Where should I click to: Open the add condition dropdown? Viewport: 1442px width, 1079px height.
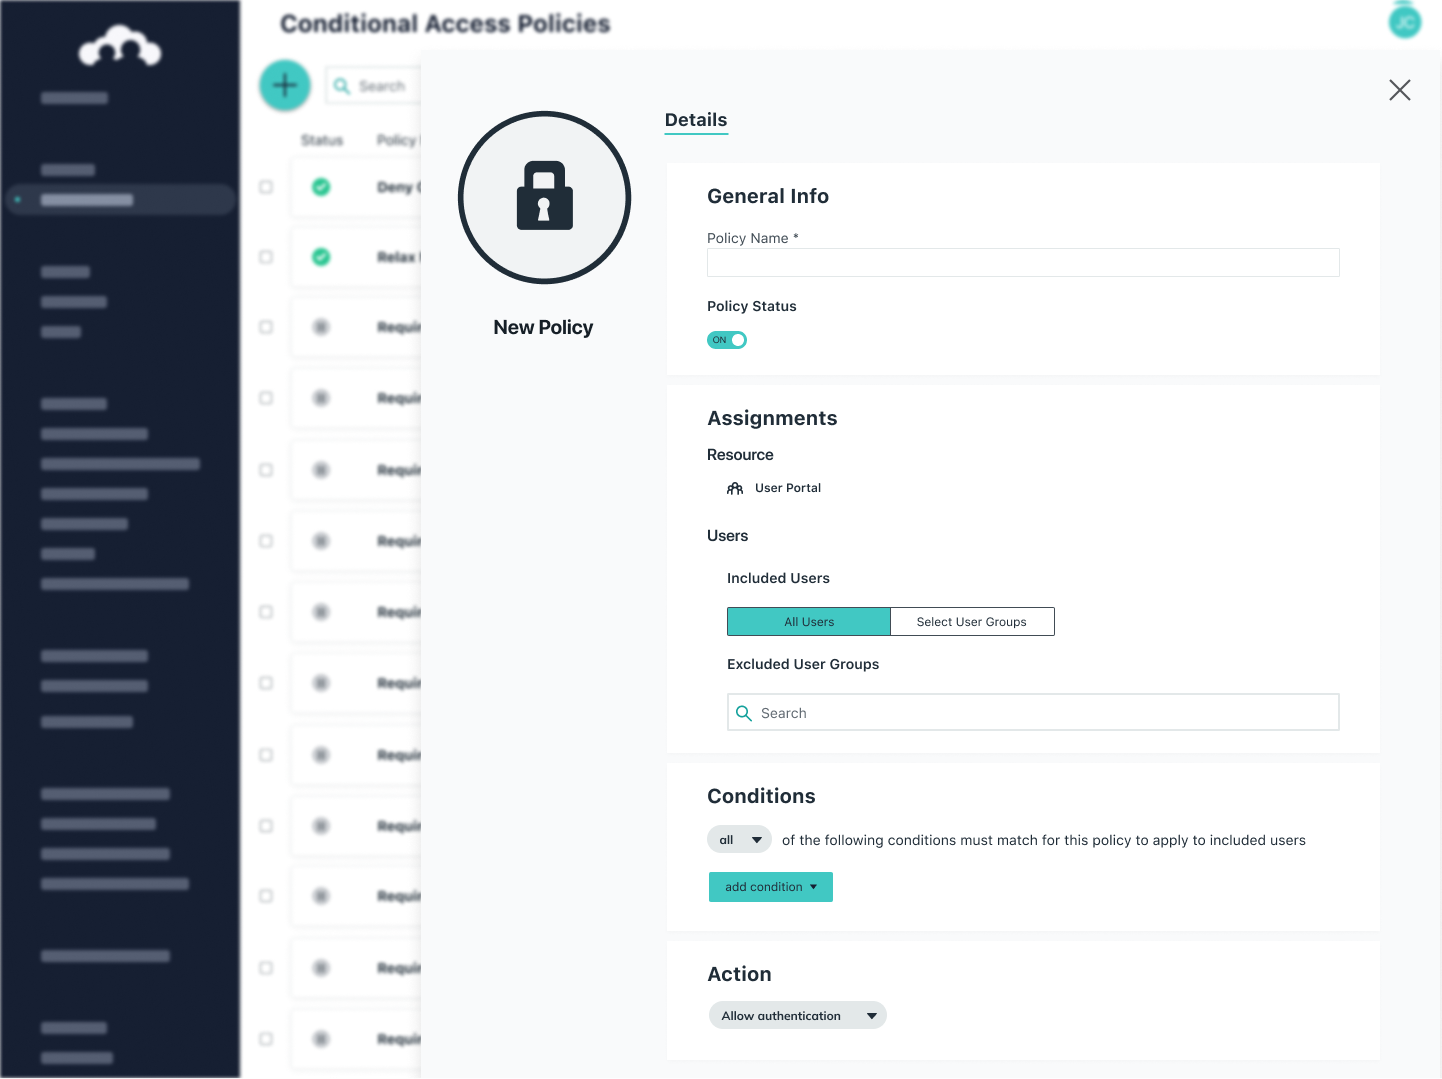pos(770,887)
